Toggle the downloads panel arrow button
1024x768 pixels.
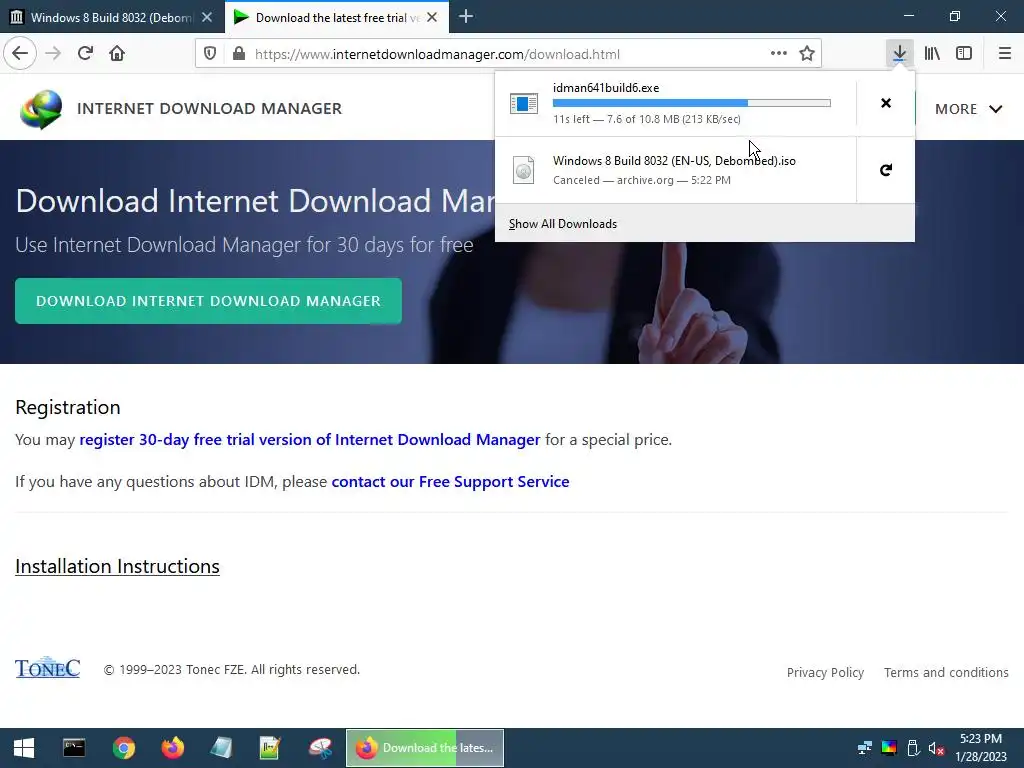(x=899, y=54)
